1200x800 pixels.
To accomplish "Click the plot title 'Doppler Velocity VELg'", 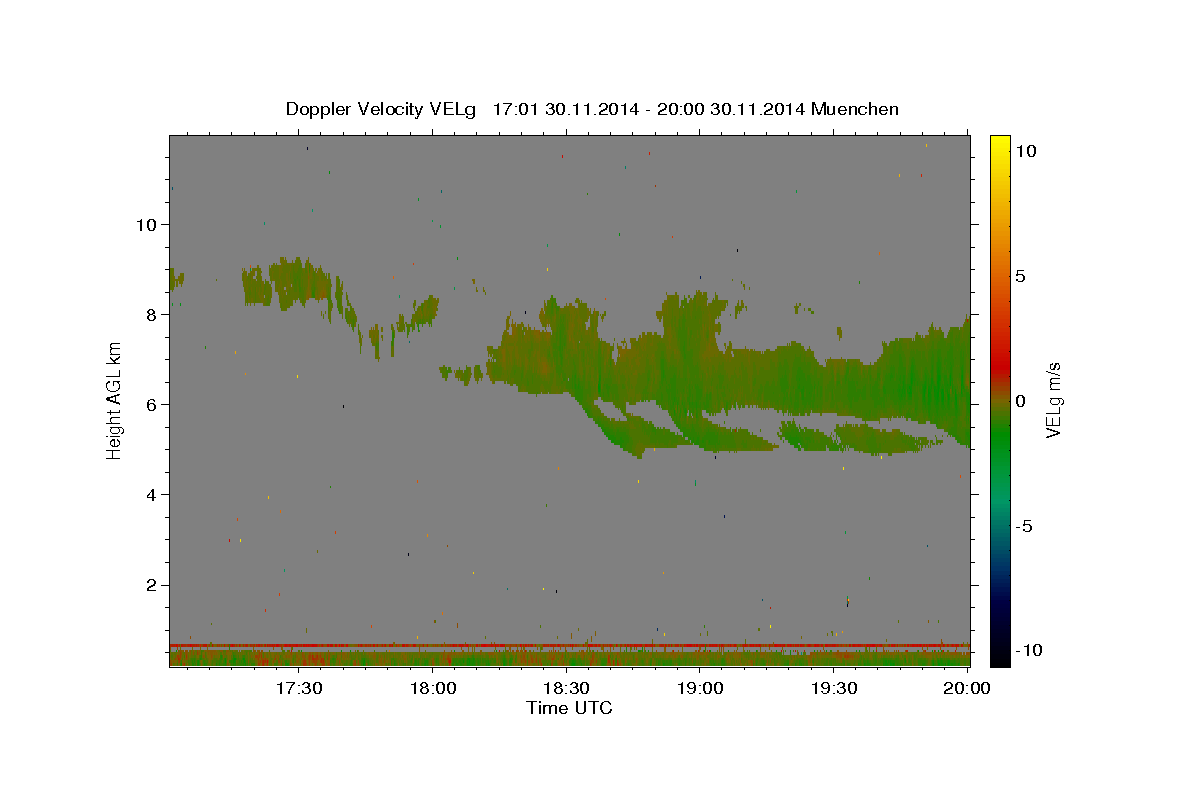I will (383, 109).
